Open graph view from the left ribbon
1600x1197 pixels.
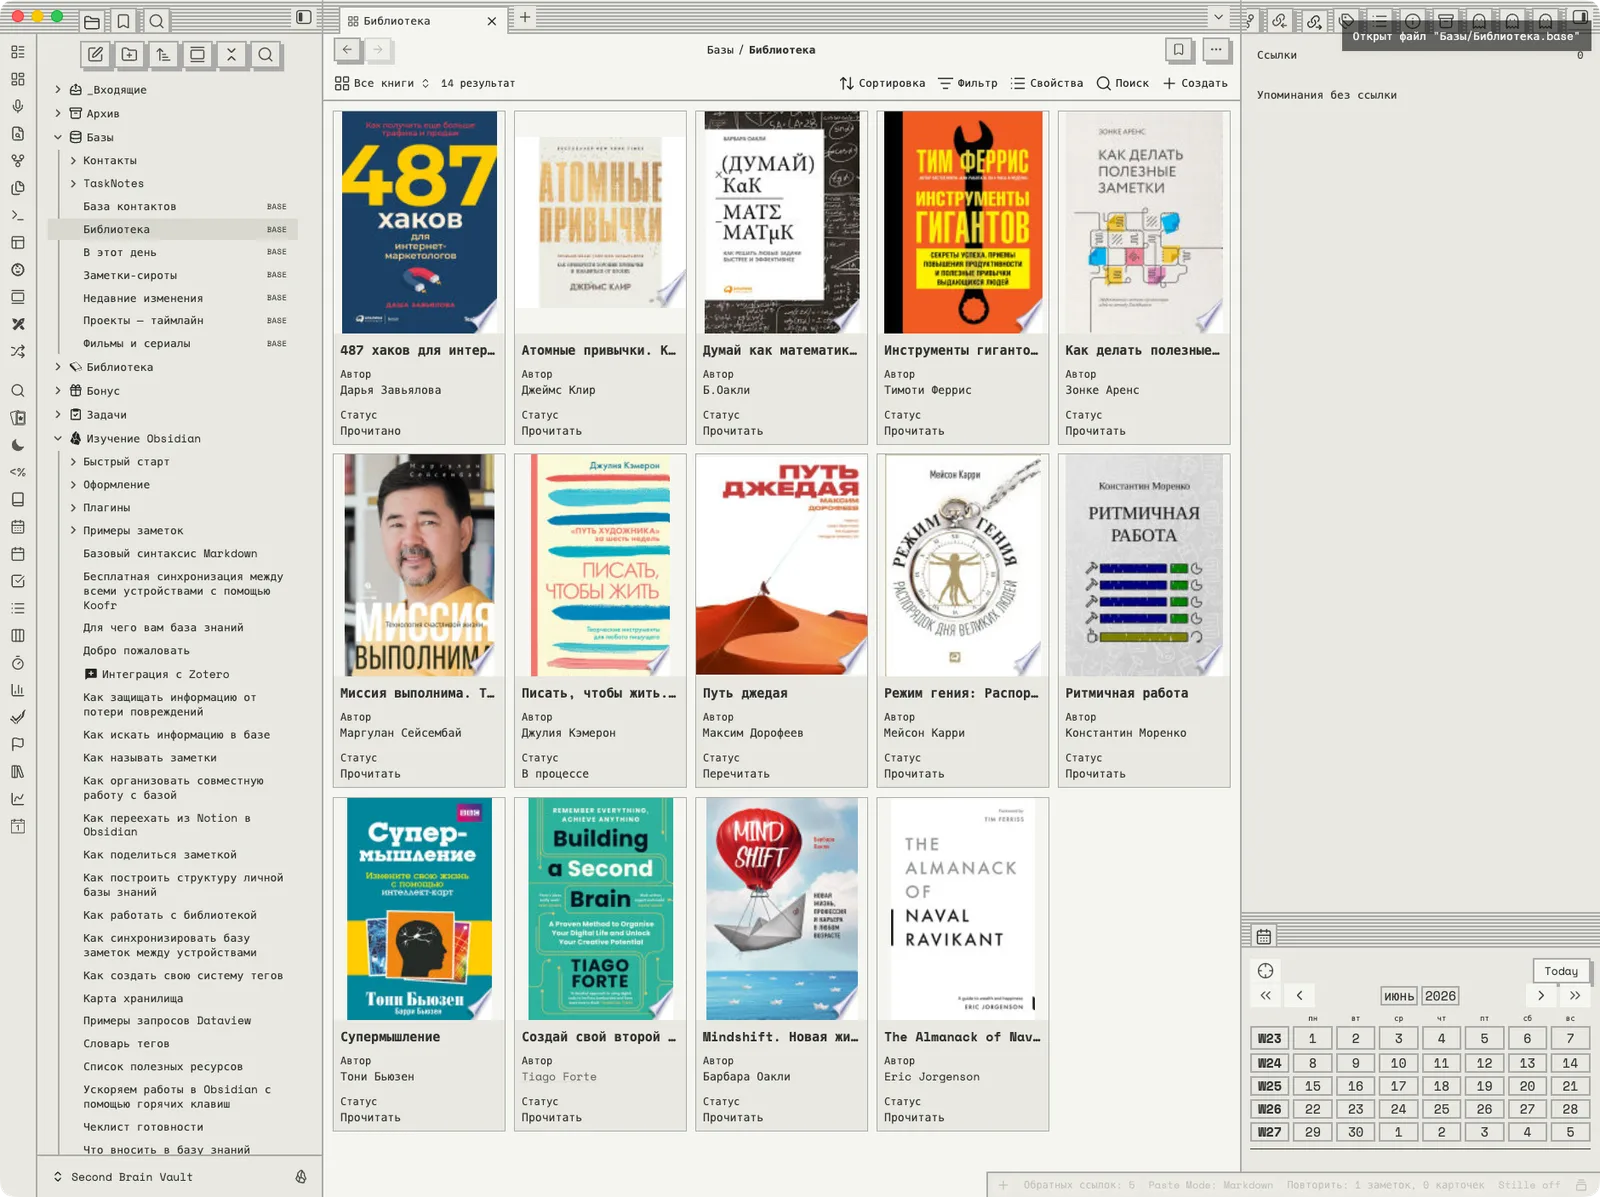click(18, 161)
